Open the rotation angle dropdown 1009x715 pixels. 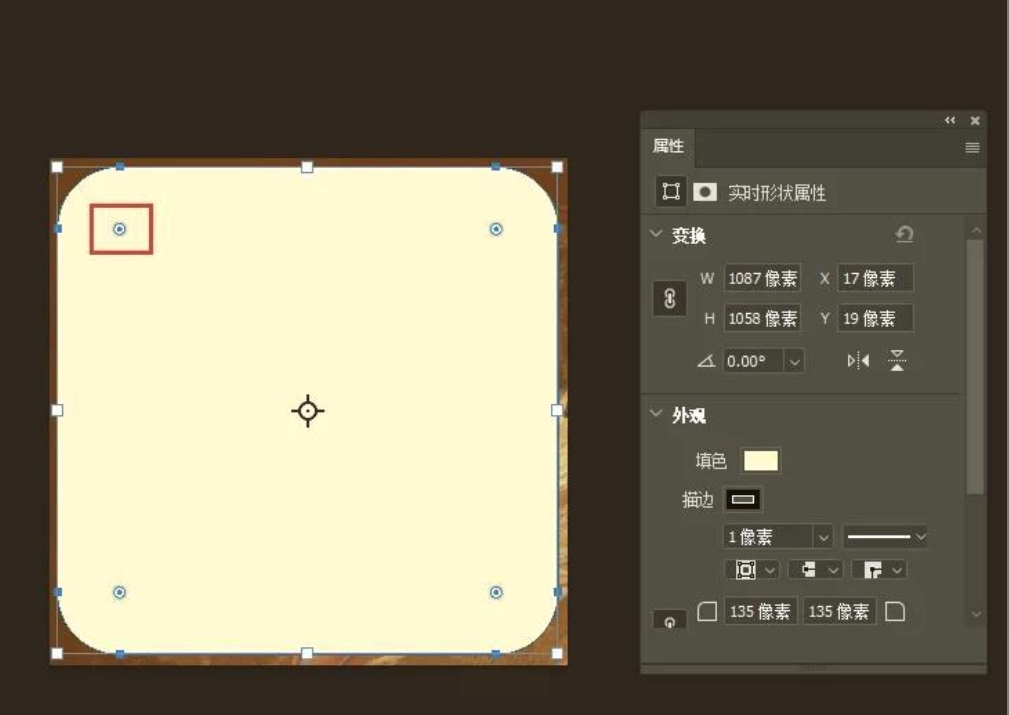pyautogui.click(x=795, y=362)
